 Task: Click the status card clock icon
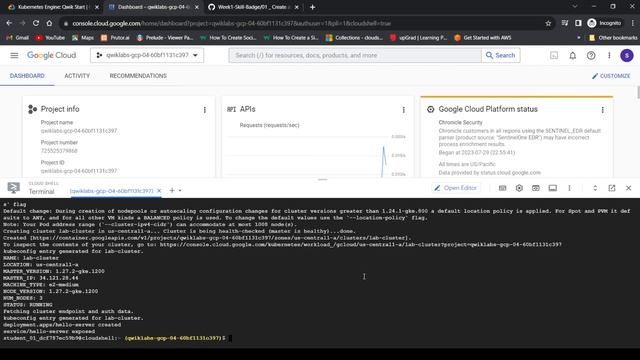pyautogui.click(x=430, y=109)
